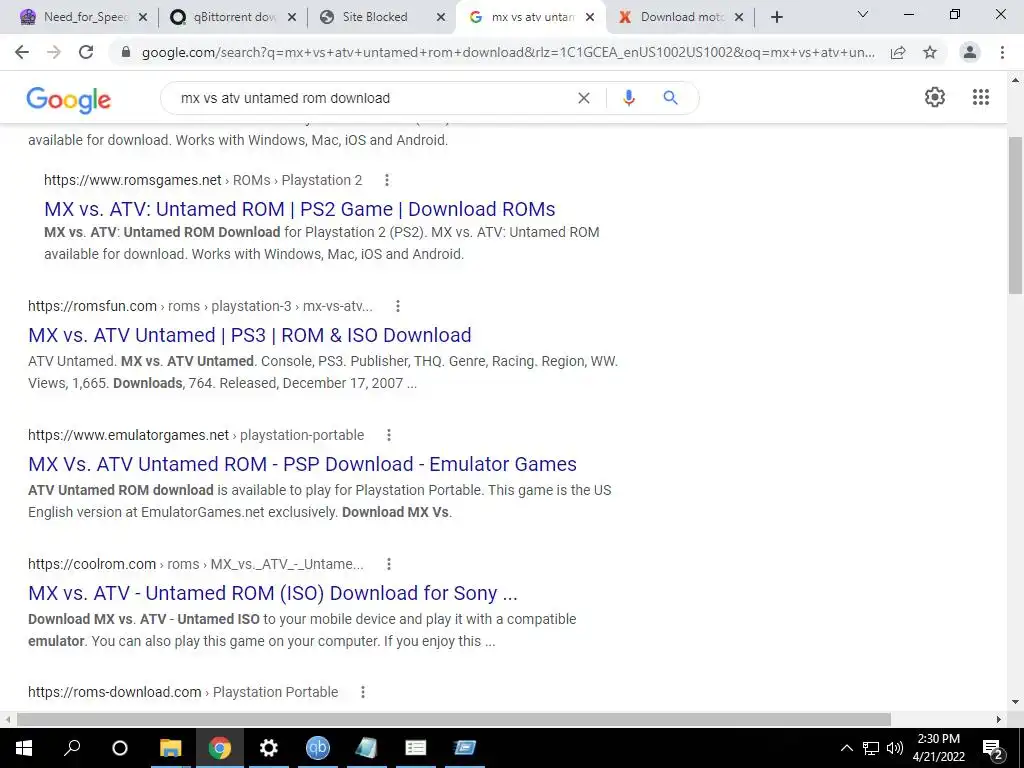This screenshot has width=1024, height=768.
Task: Open options for romsgames.net result
Action: click(x=387, y=180)
